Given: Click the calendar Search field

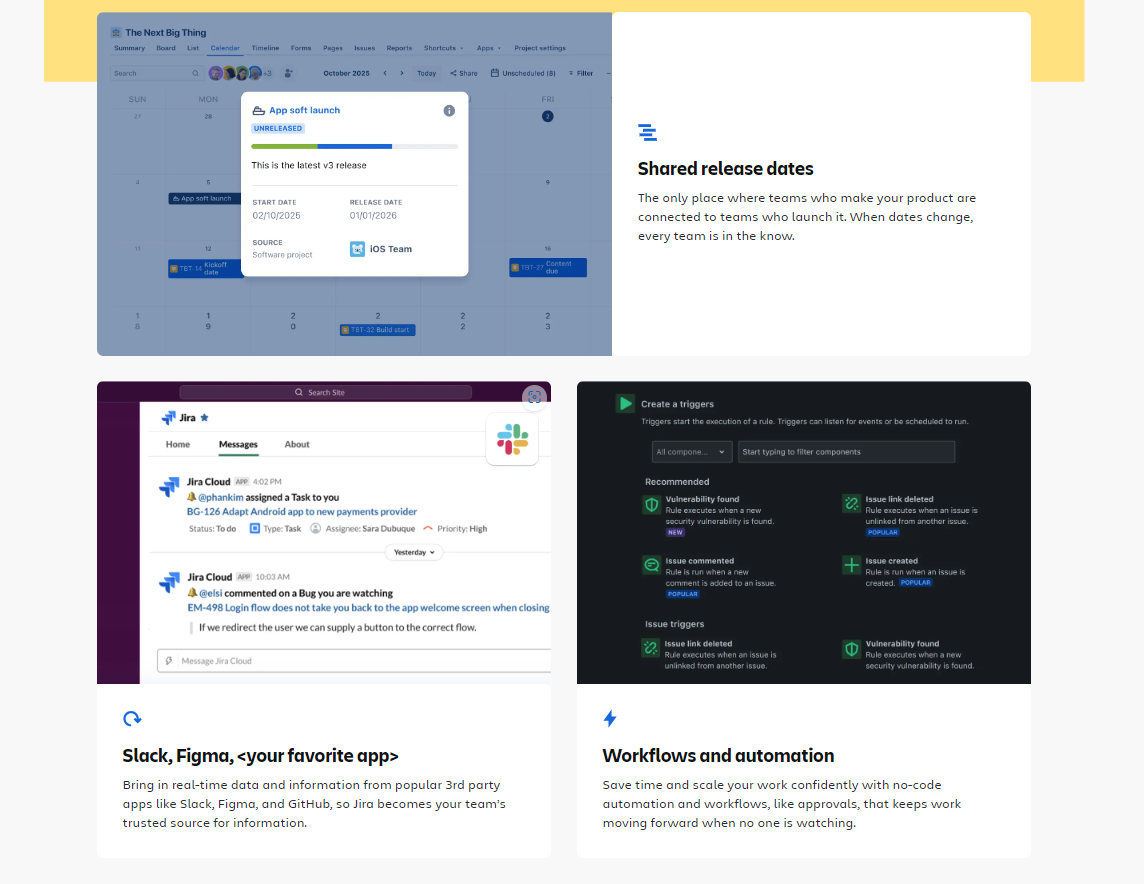Looking at the screenshot, I should [x=156, y=73].
